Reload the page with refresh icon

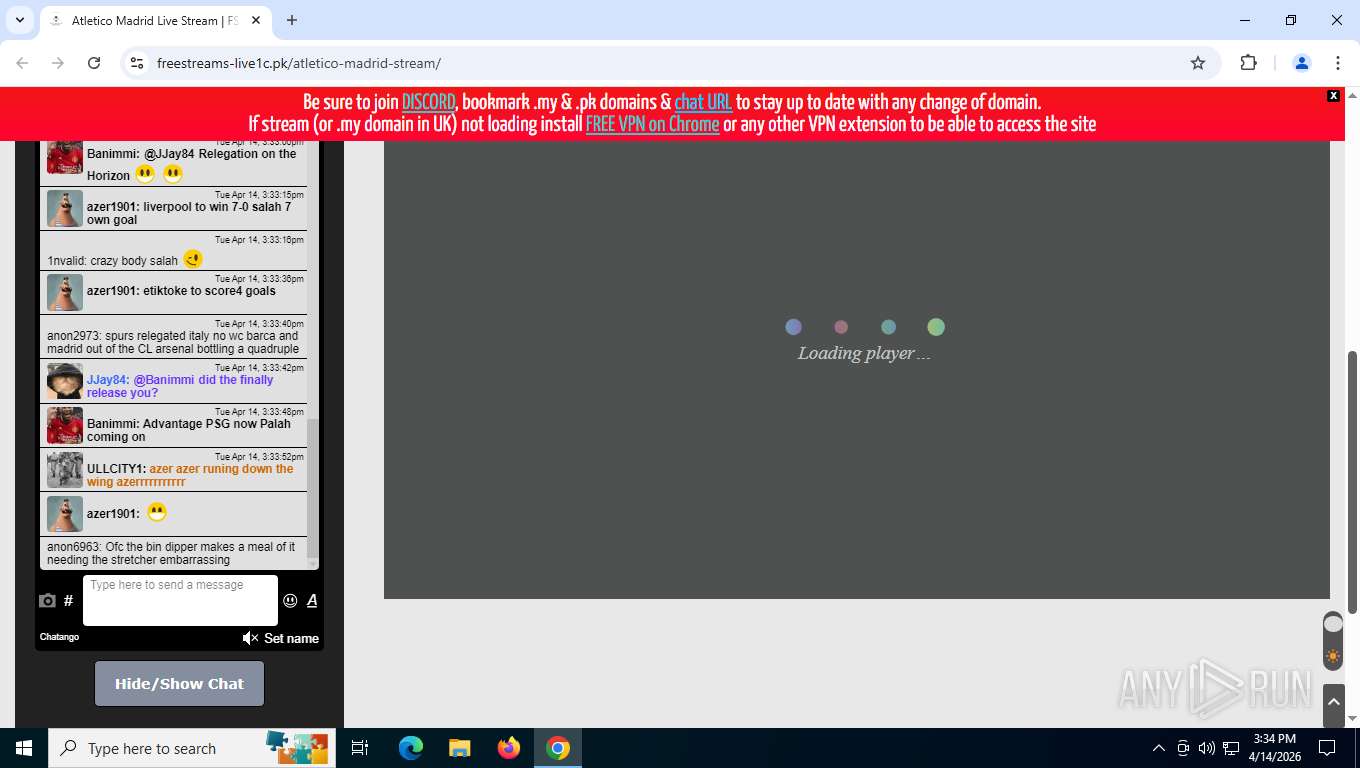pos(94,63)
